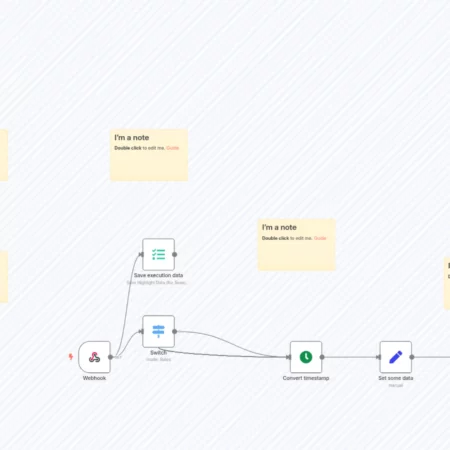Click the Convert timestamp input connector
The height and width of the screenshot is (450, 450).
tap(289, 357)
